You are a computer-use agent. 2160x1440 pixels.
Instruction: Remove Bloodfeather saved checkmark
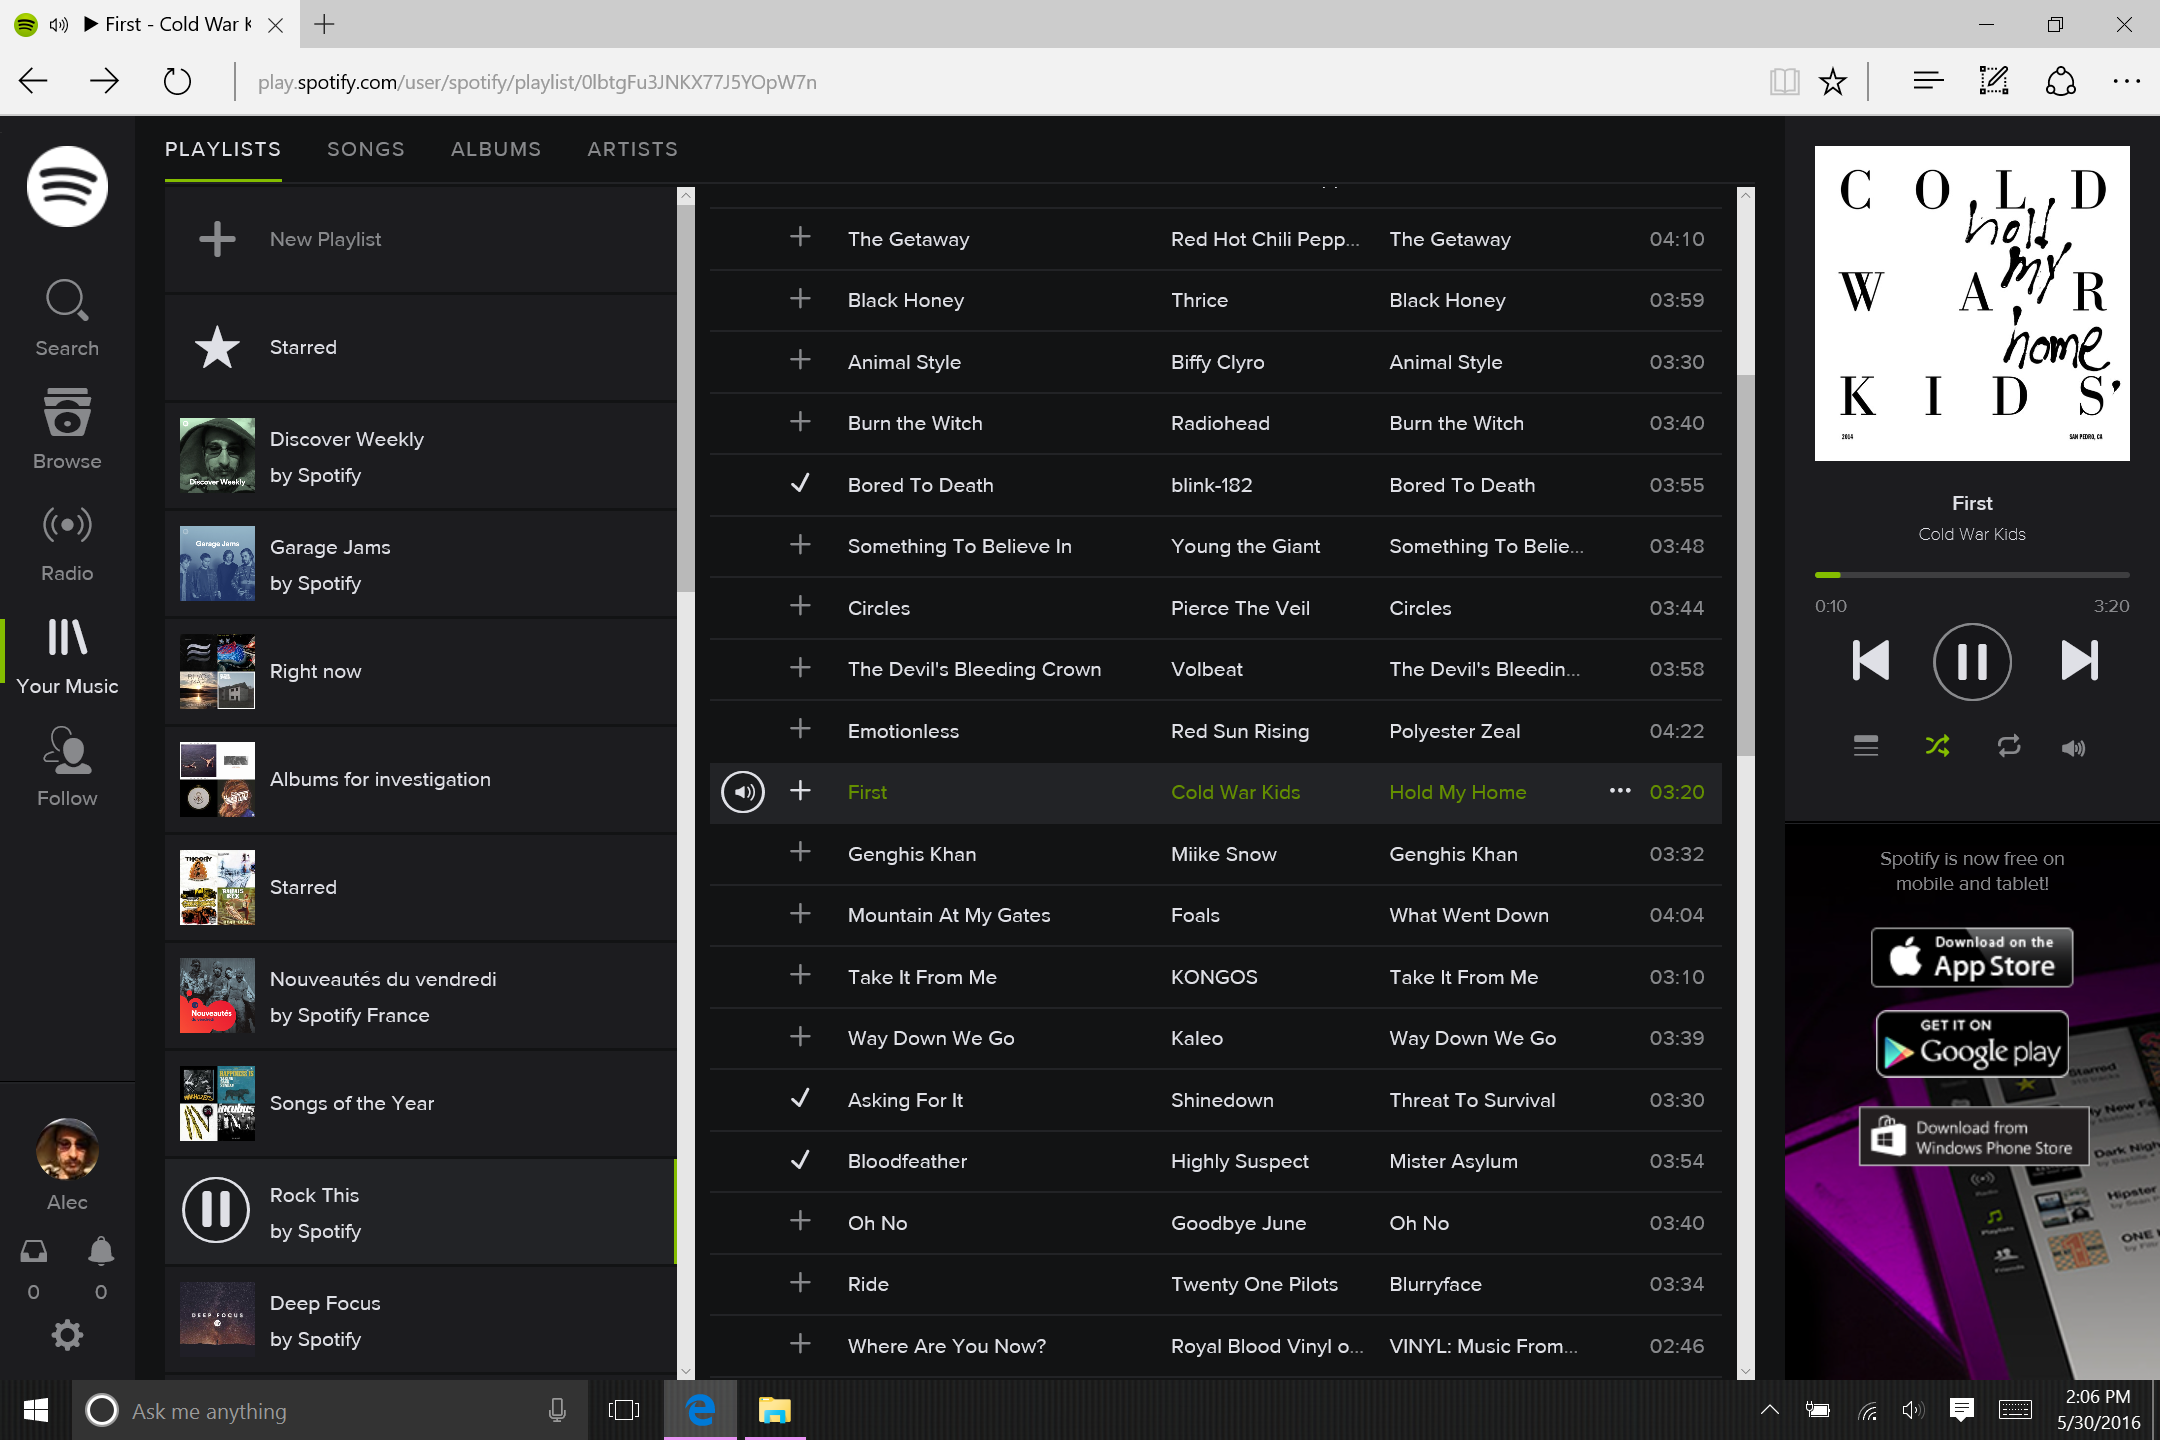pos(800,1160)
